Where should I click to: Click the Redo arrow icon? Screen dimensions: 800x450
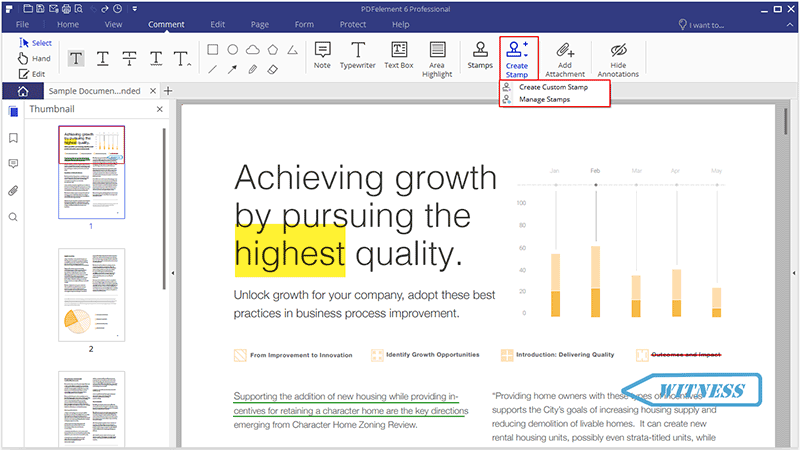105,9
